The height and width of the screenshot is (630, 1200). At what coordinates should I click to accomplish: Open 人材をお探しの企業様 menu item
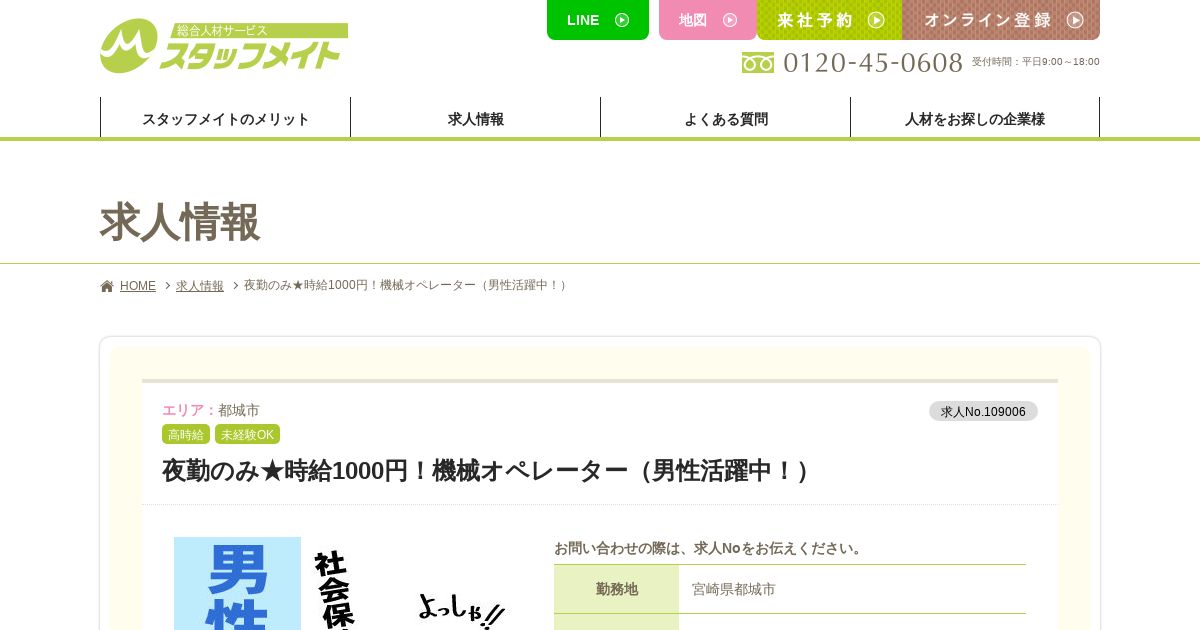click(x=975, y=119)
